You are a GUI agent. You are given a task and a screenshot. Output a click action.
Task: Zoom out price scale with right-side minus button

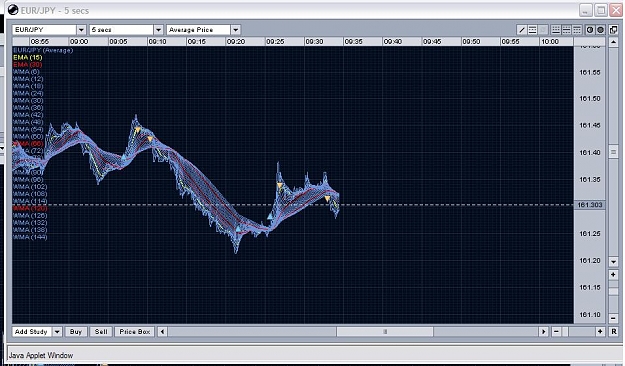coord(613,318)
